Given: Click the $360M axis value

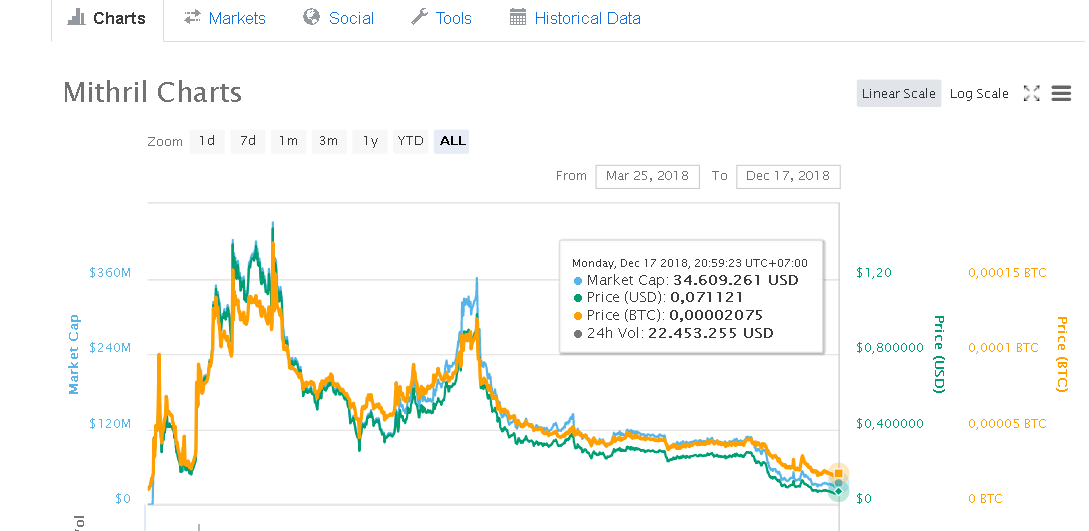Looking at the screenshot, I should [x=110, y=273].
